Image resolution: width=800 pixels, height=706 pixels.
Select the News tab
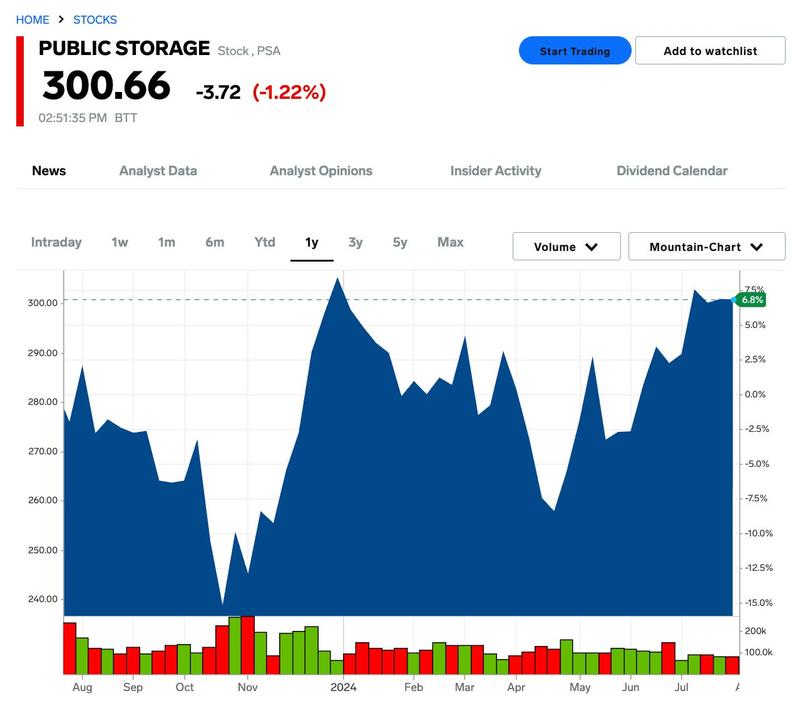point(49,171)
